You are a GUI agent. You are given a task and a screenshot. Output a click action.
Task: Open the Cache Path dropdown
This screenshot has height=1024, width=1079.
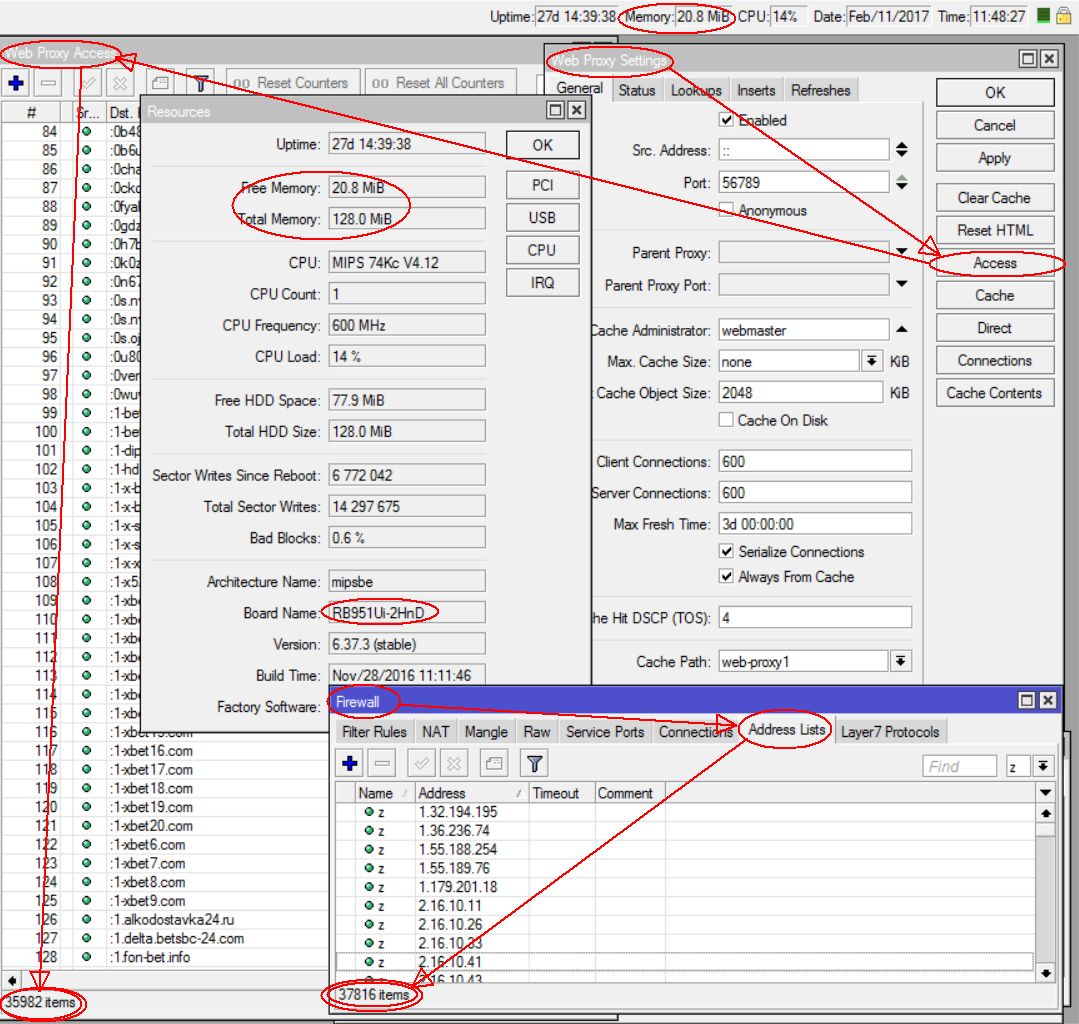pos(901,662)
